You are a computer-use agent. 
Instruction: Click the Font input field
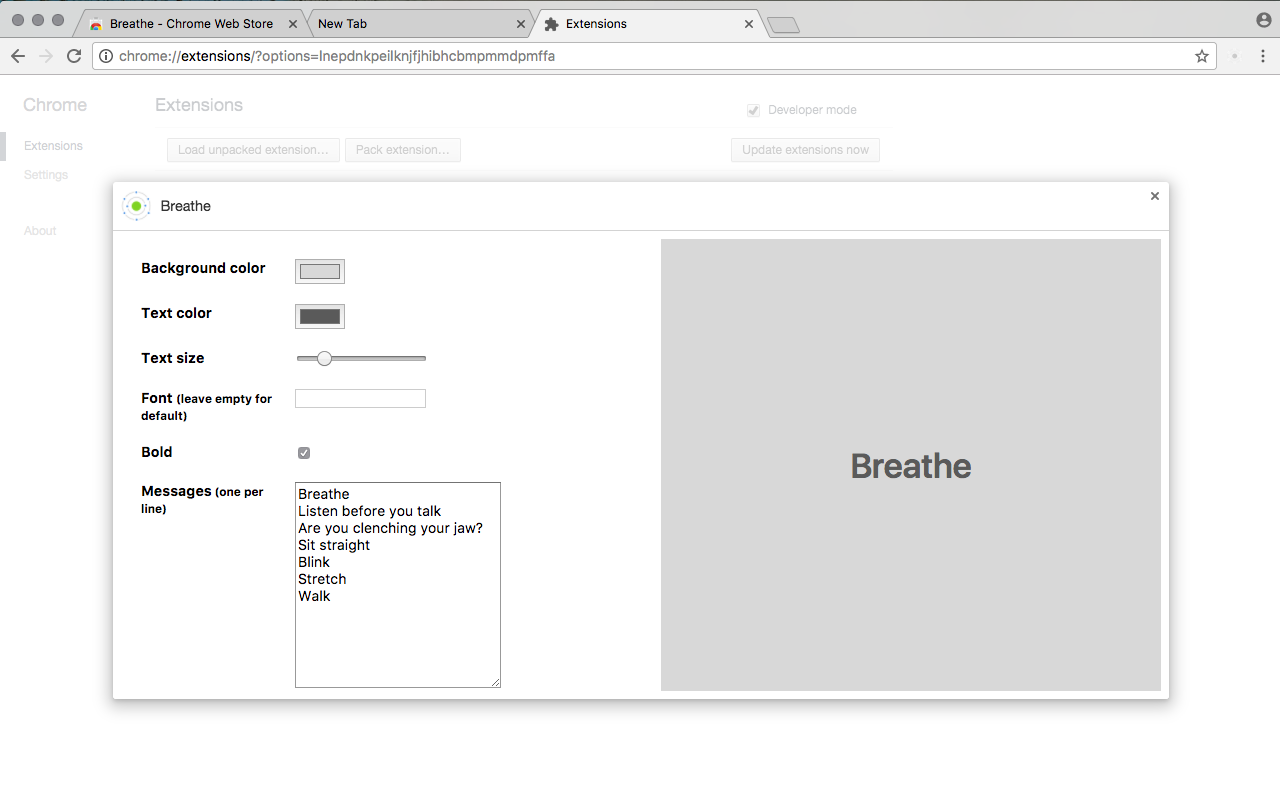(360, 398)
